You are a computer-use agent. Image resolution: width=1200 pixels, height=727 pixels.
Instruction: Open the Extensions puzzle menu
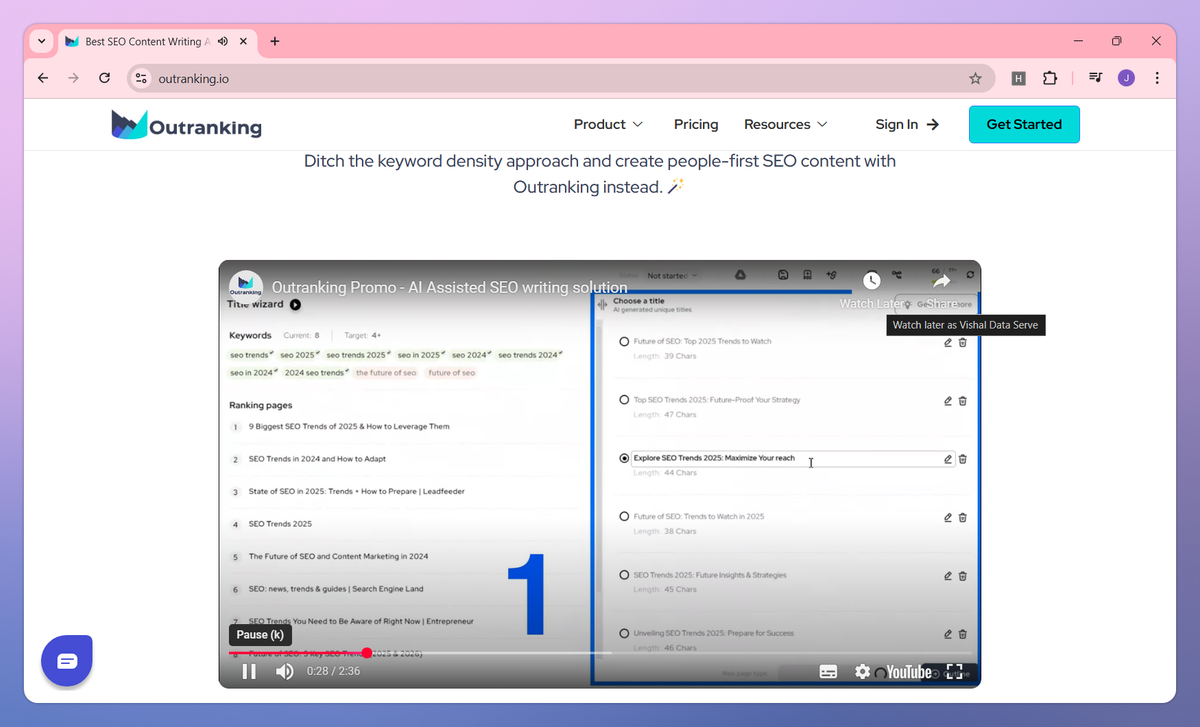pos(1050,78)
